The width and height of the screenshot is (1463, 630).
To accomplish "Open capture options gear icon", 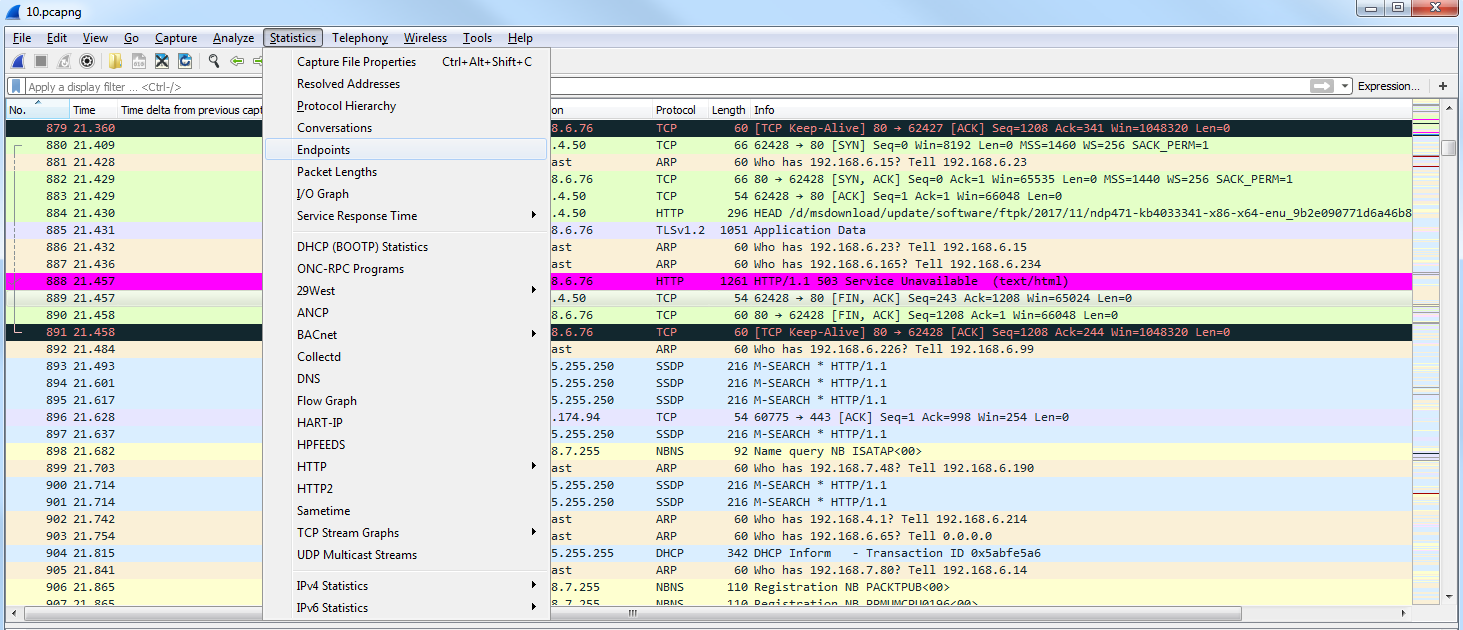I will (x=87, y=61).
